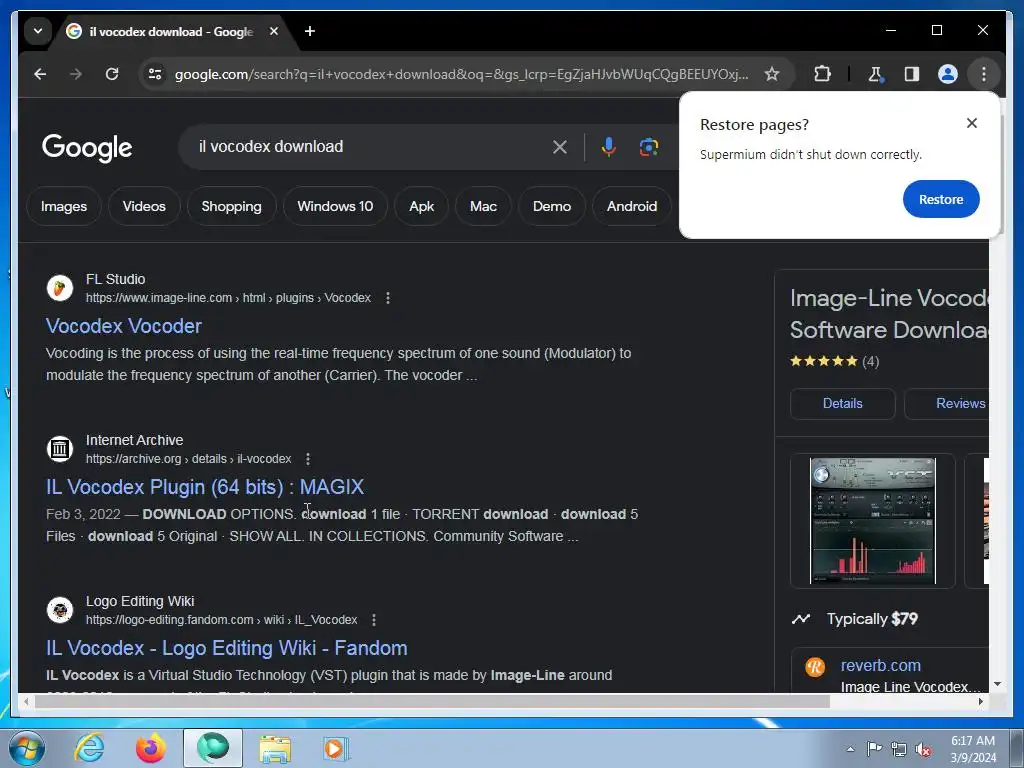Search by image with Google Lens
Screen dimensions: 1024x768
pos(648,147)
